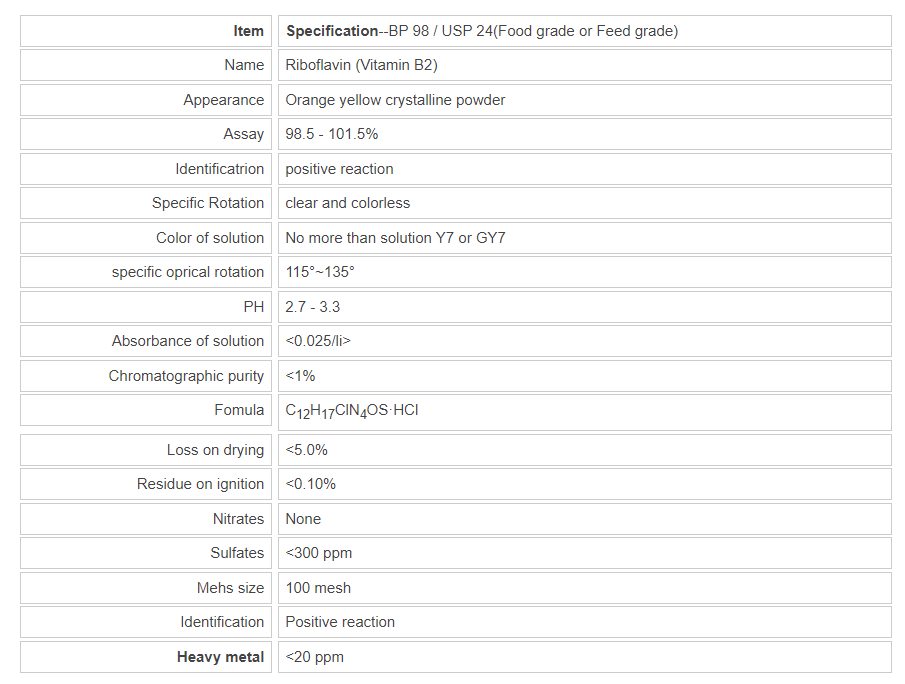This screenshot has height=684, width=905.
Task: Click the PH value "2.7 - 3.3"
Action: click(x=312, y=307)
